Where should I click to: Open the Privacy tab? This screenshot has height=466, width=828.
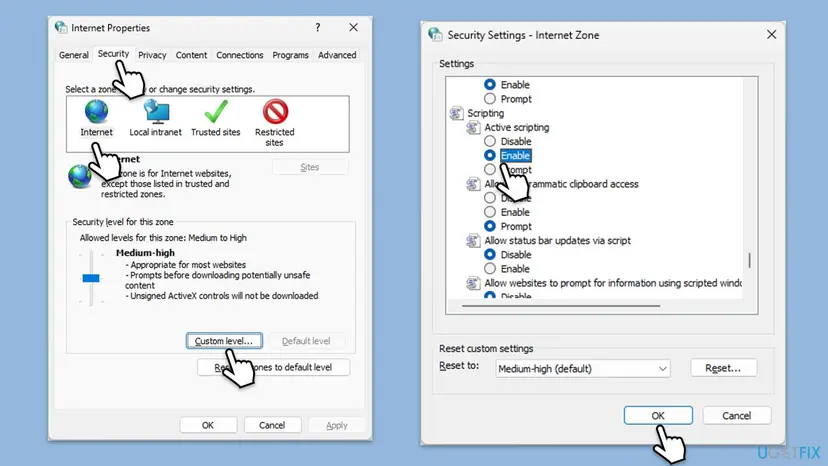point(152,55)
